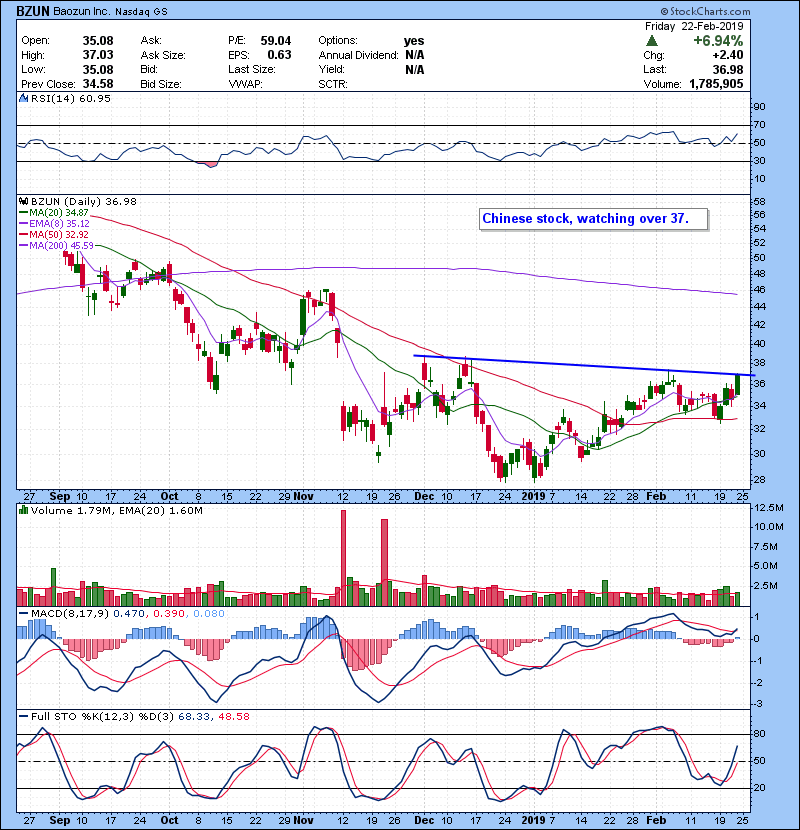Click the Chg value +2.40

click(x=727, y=55)
